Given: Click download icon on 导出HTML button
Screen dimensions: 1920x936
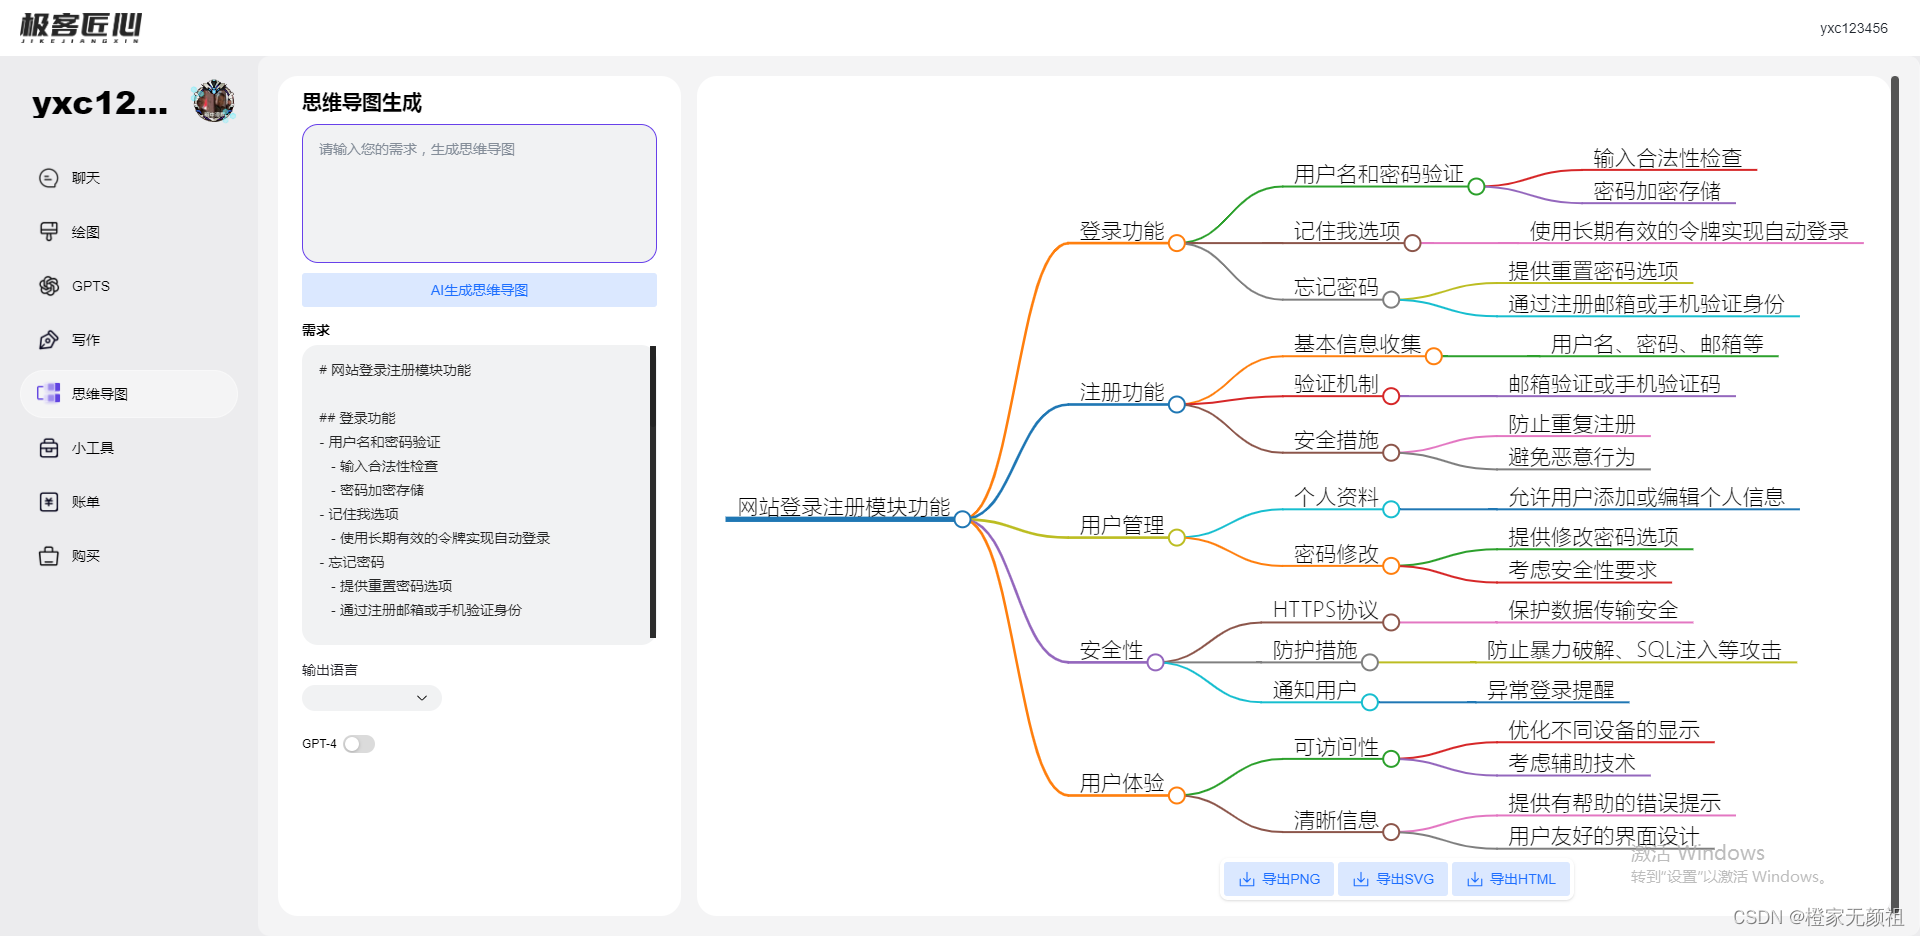Looking at the screenshot, I should coord(1474,879).
